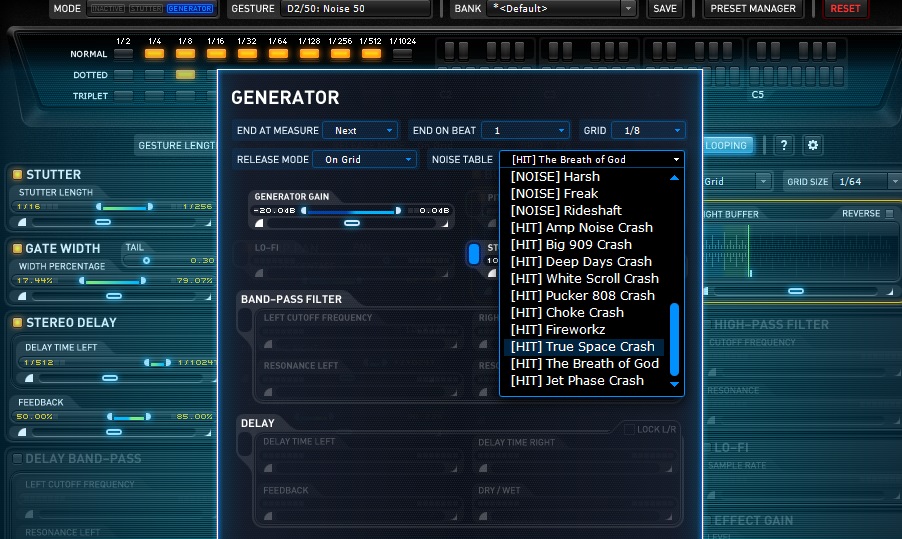Toggle the Dotted 1/8 note step
Screen dimensions: 902x539
coord(185,75)
